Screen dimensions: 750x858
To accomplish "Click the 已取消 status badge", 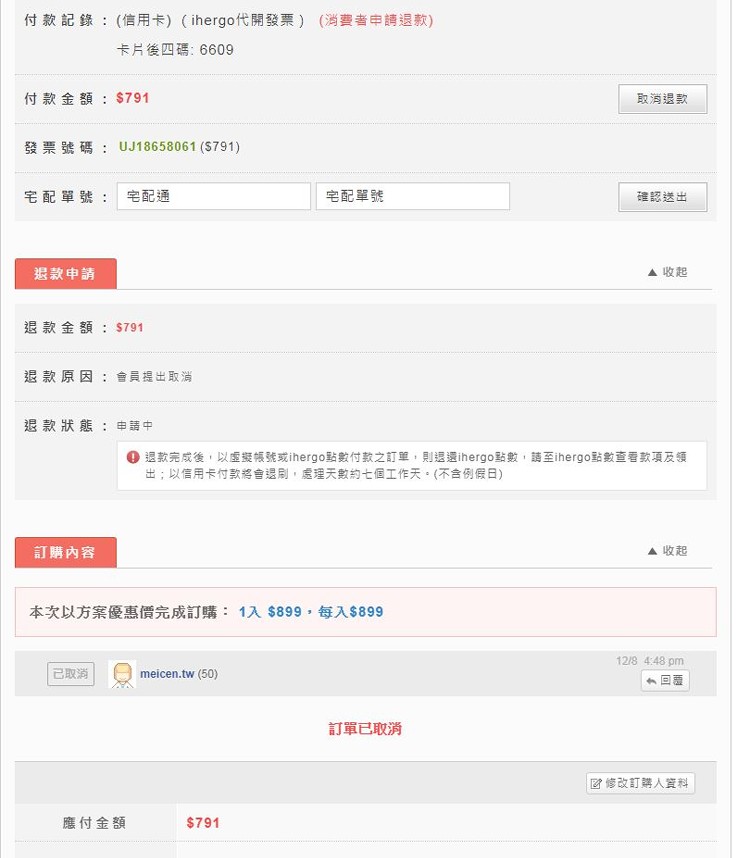I will click(x=71, y=674).
